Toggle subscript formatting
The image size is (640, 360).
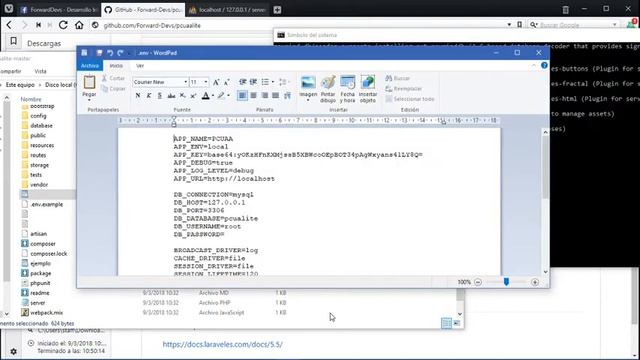tap(182, 96)
